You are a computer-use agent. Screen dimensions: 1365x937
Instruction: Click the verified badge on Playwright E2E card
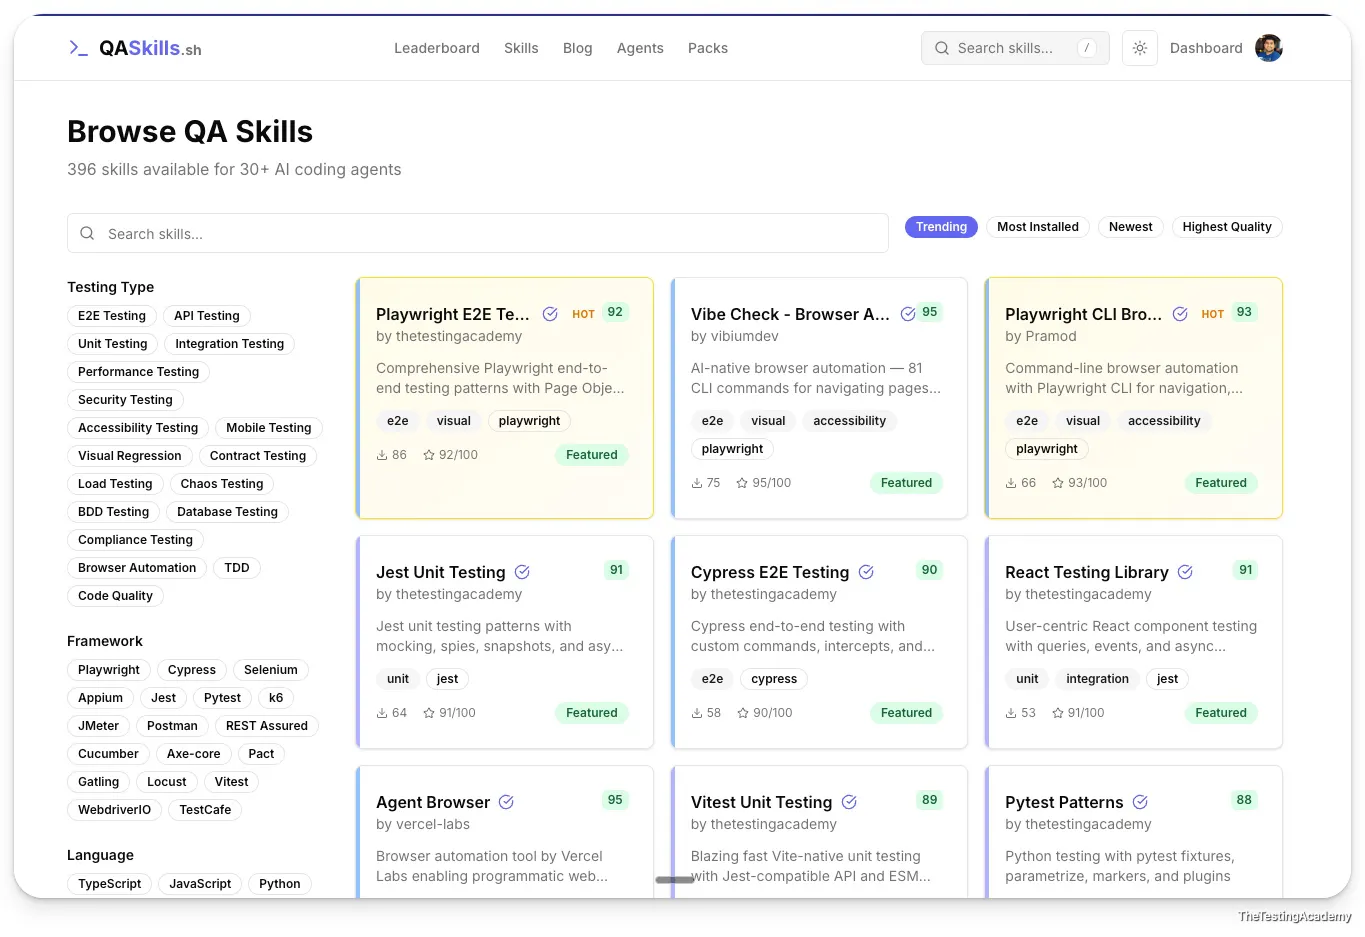pos(550,314)
